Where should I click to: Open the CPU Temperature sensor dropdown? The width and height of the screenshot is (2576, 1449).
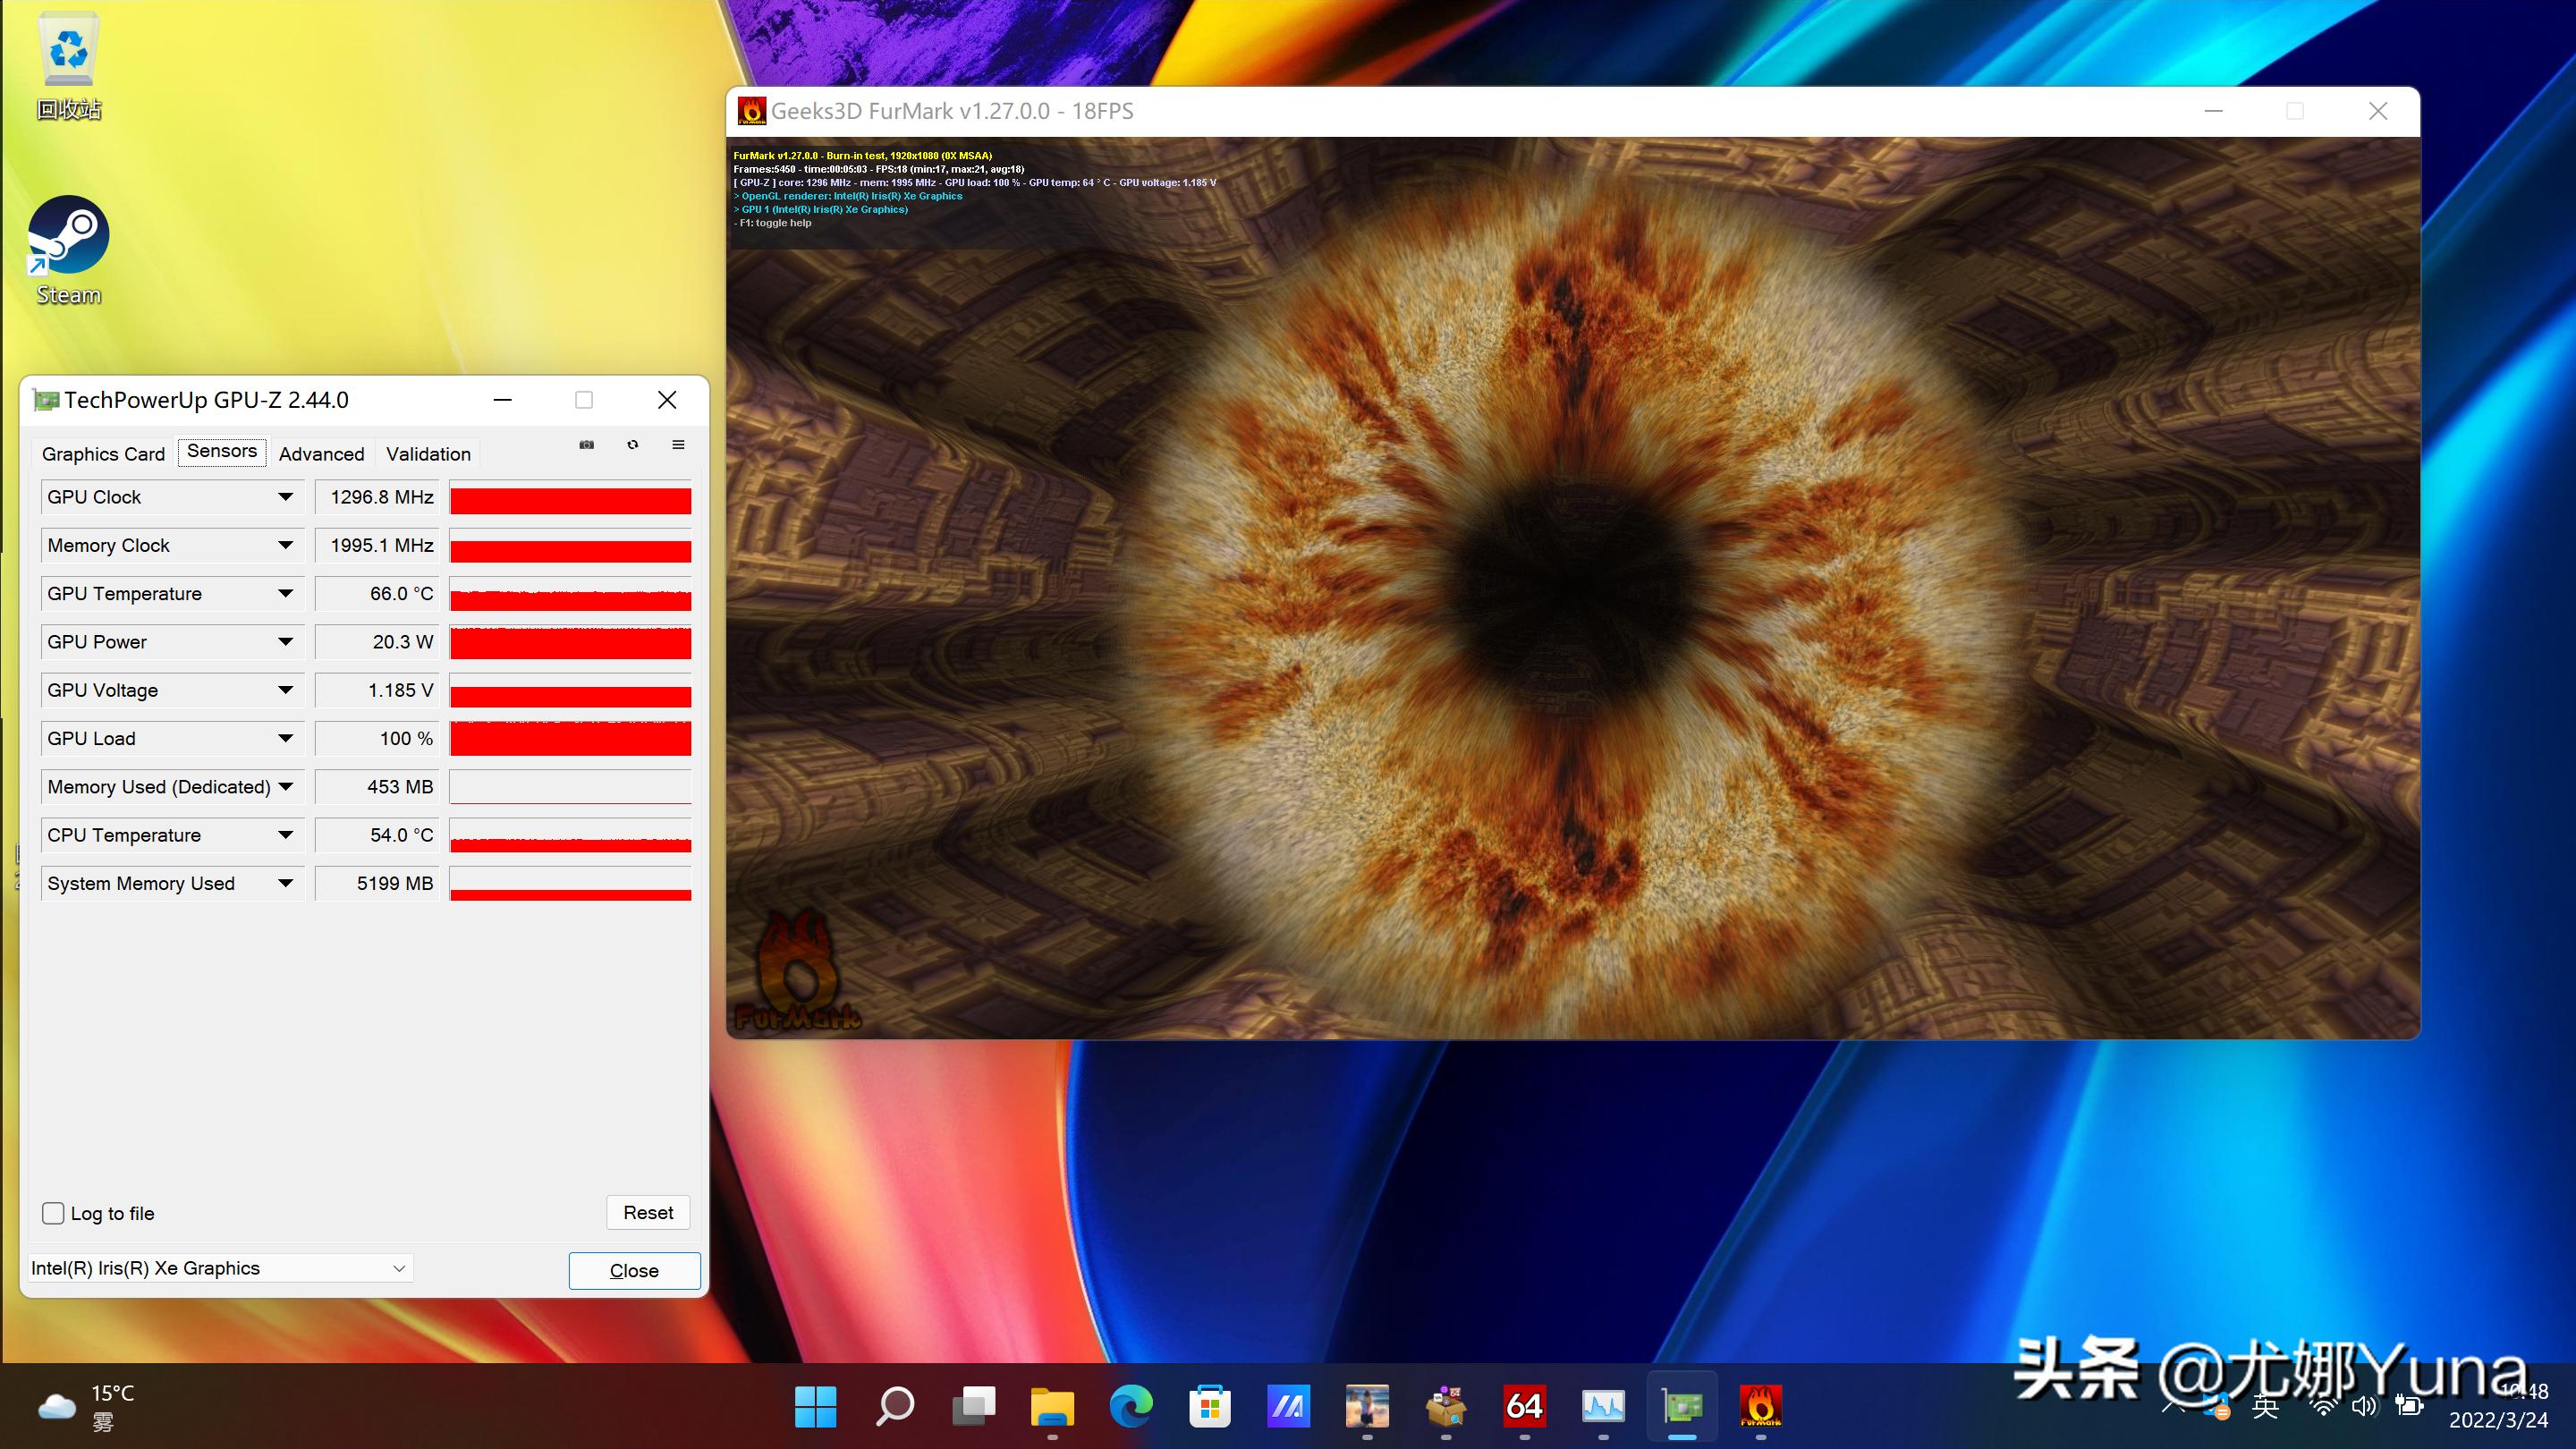pos(285,835)
